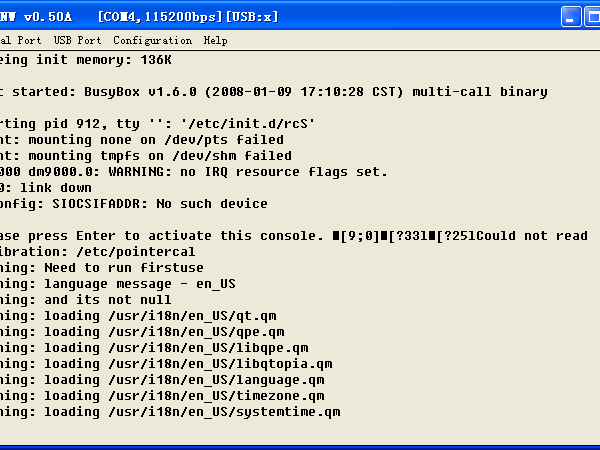Minimize the DNW window
Viewport: 600px width, 450px height.
point(571,17)
